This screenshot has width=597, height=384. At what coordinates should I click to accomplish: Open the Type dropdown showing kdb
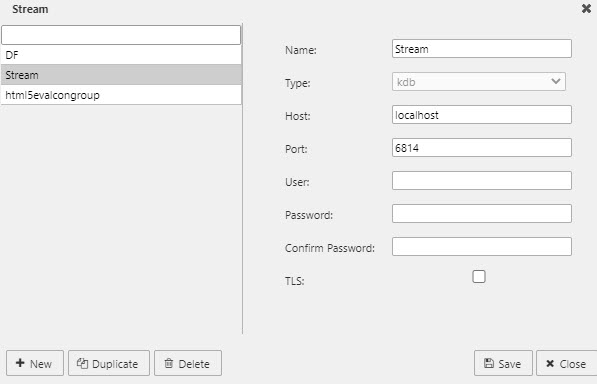(479, 82)
